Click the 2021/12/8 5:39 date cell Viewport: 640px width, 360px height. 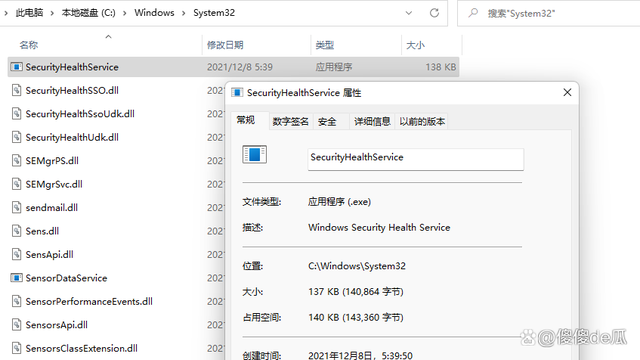[x=240, y=67]
